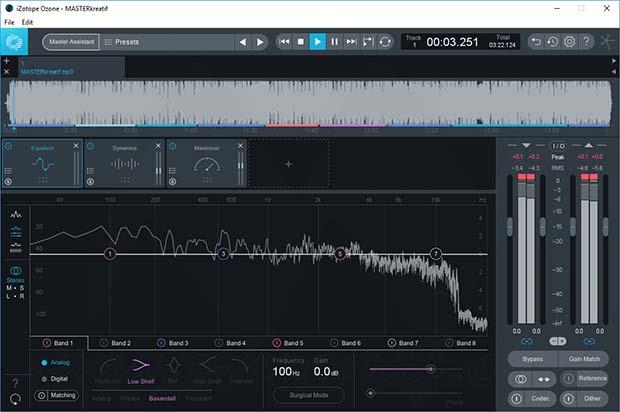Screen dimensions: 620x412
Task: Toggle Matching EQ button
Action: pos(57,395)
